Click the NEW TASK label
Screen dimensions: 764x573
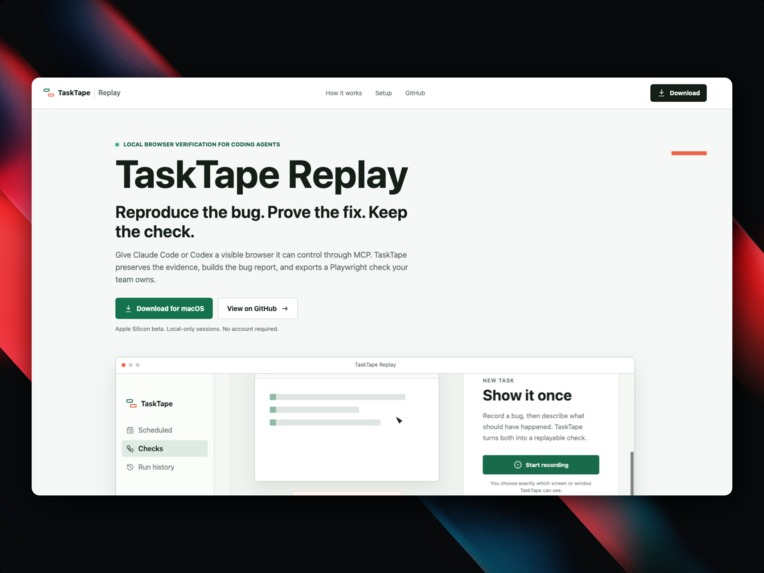click(x=498, y=381)
